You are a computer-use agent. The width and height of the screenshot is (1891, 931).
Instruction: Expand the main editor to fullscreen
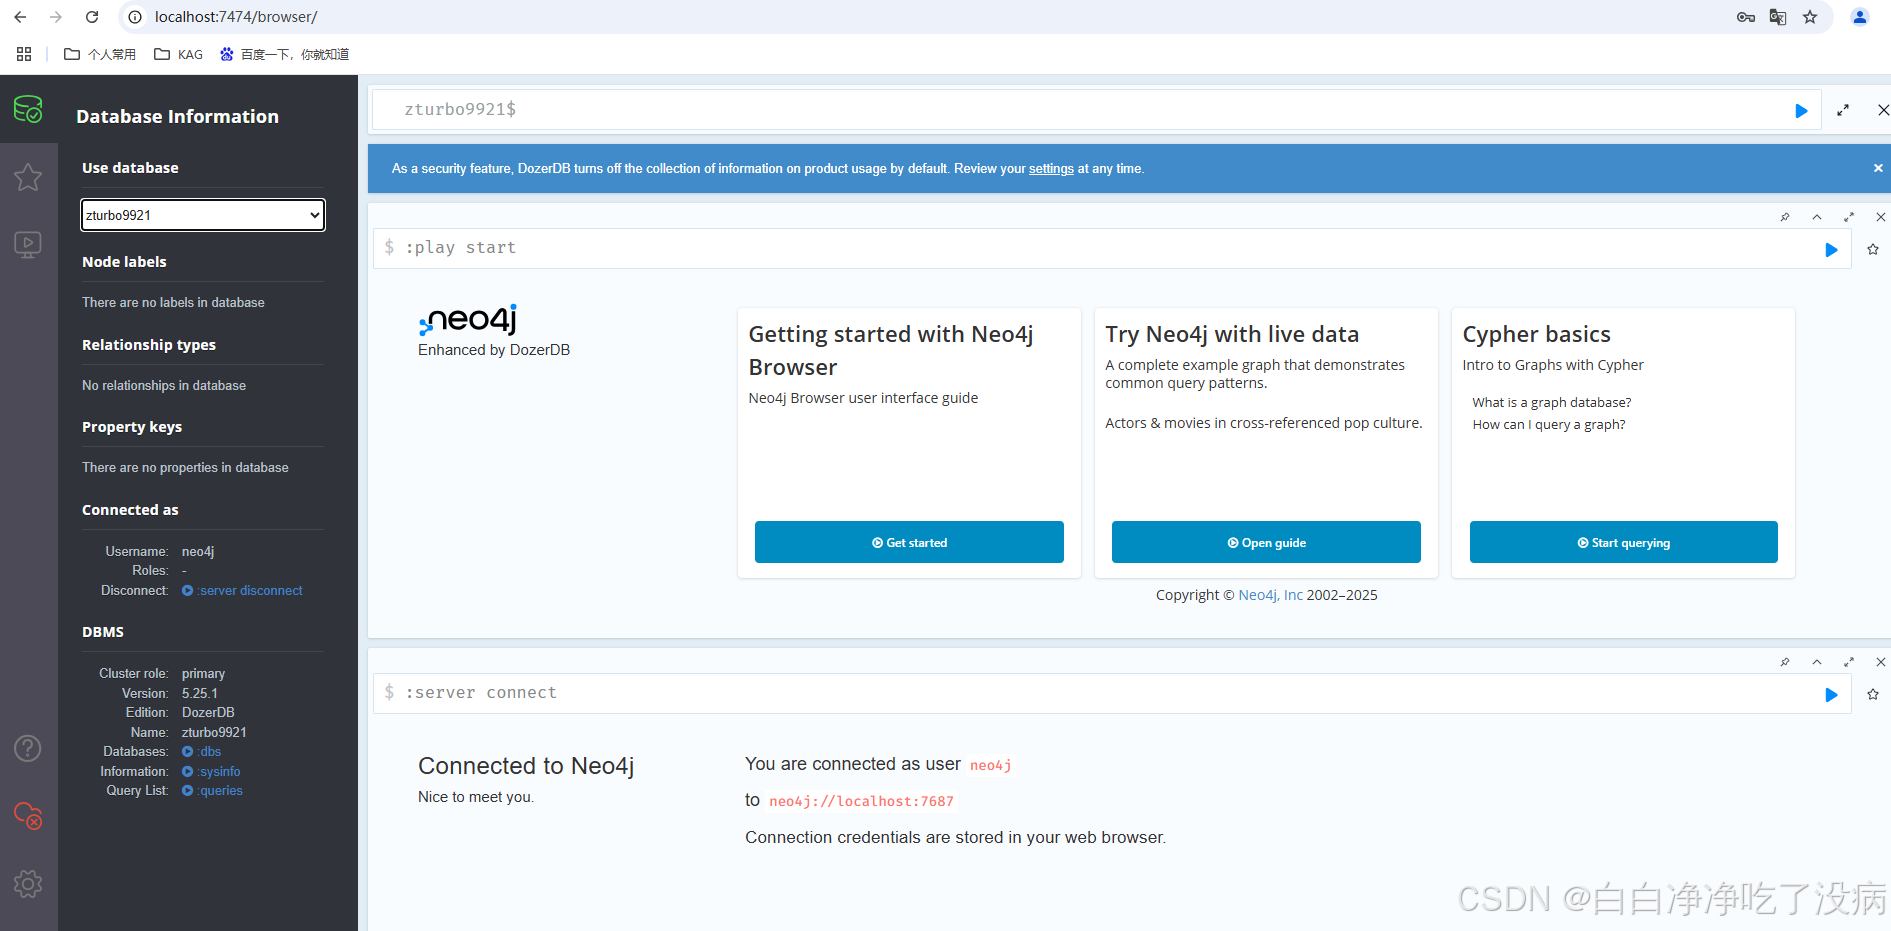click(1843, 111)
